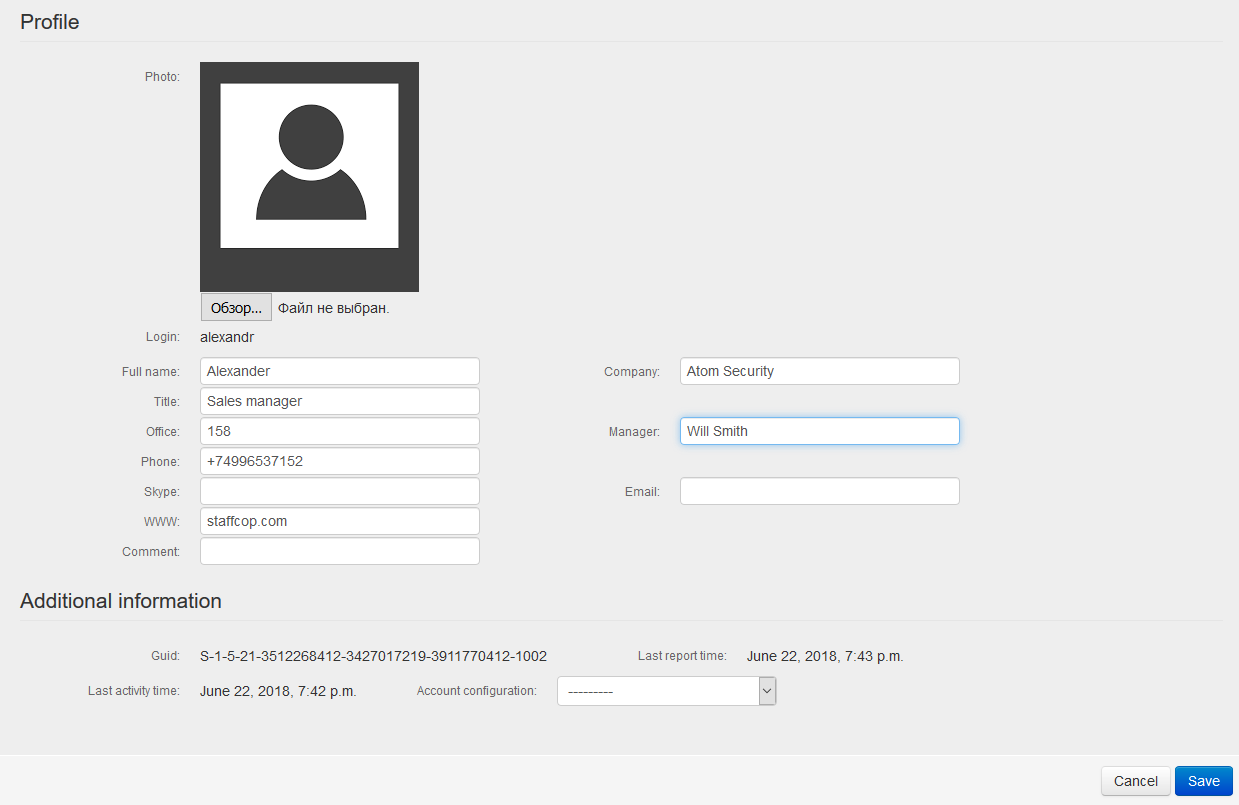The image size is (1239, 805).
Task: Click the empty Comment input field
Action: pyautogui.click(x=339, y=551)
